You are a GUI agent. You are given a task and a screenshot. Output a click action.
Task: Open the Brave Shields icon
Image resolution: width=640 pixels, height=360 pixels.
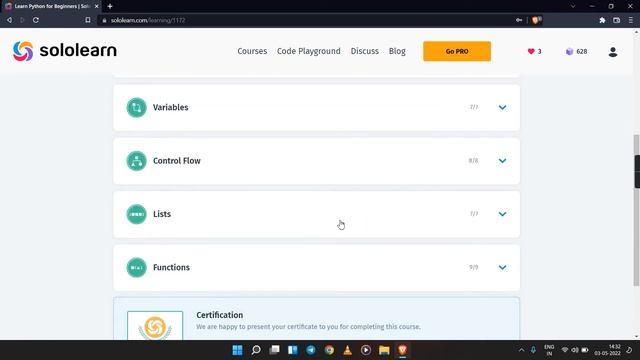pos(536,20)
